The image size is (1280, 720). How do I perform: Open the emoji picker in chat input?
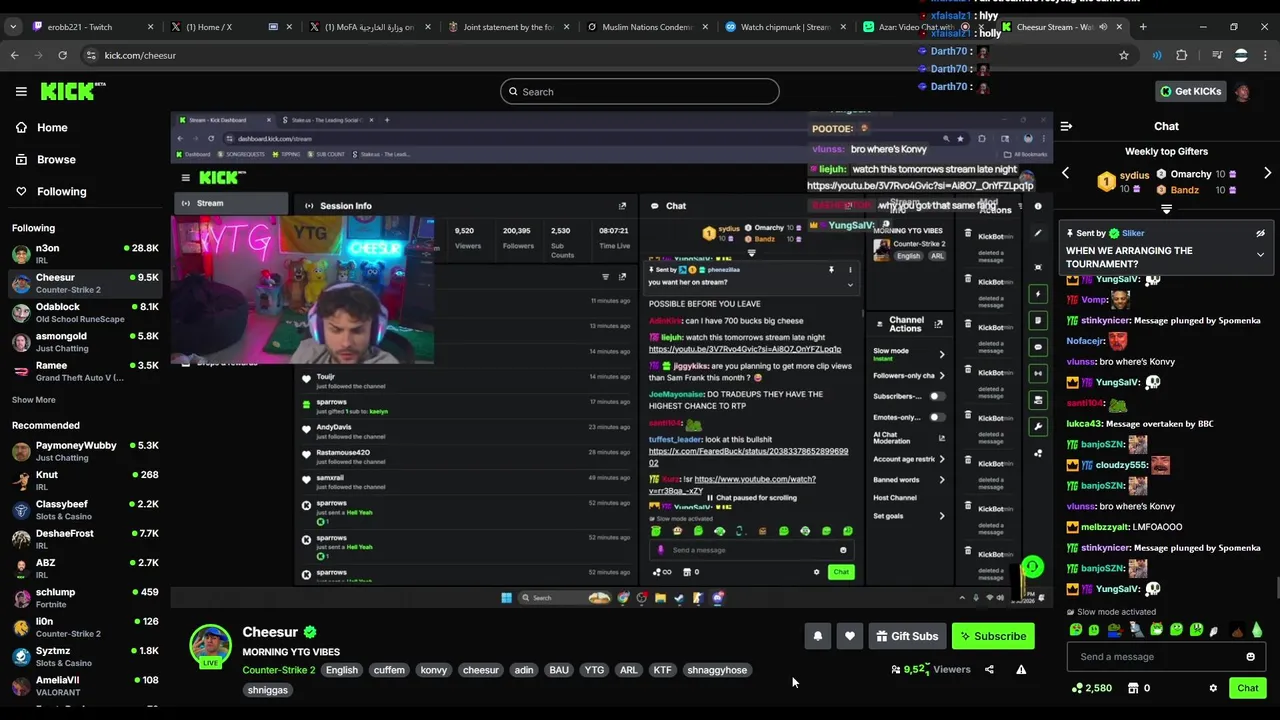click(x=1250, y=657)
